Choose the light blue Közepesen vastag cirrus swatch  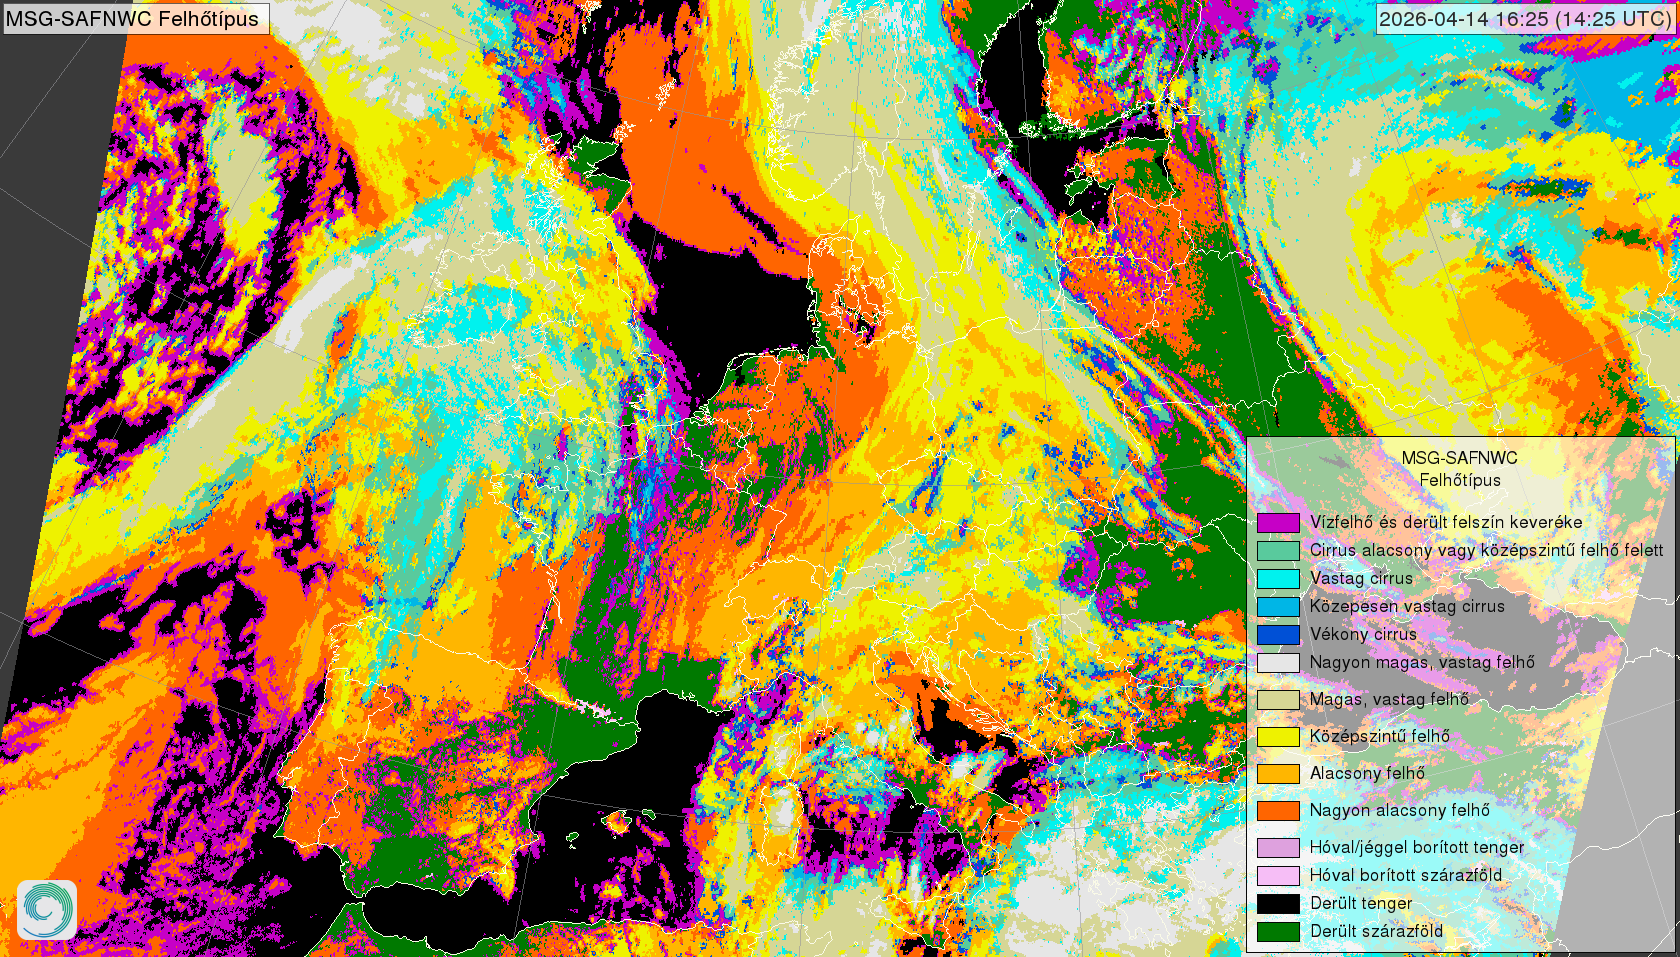pyautogui.click(x=1278, y=606)
